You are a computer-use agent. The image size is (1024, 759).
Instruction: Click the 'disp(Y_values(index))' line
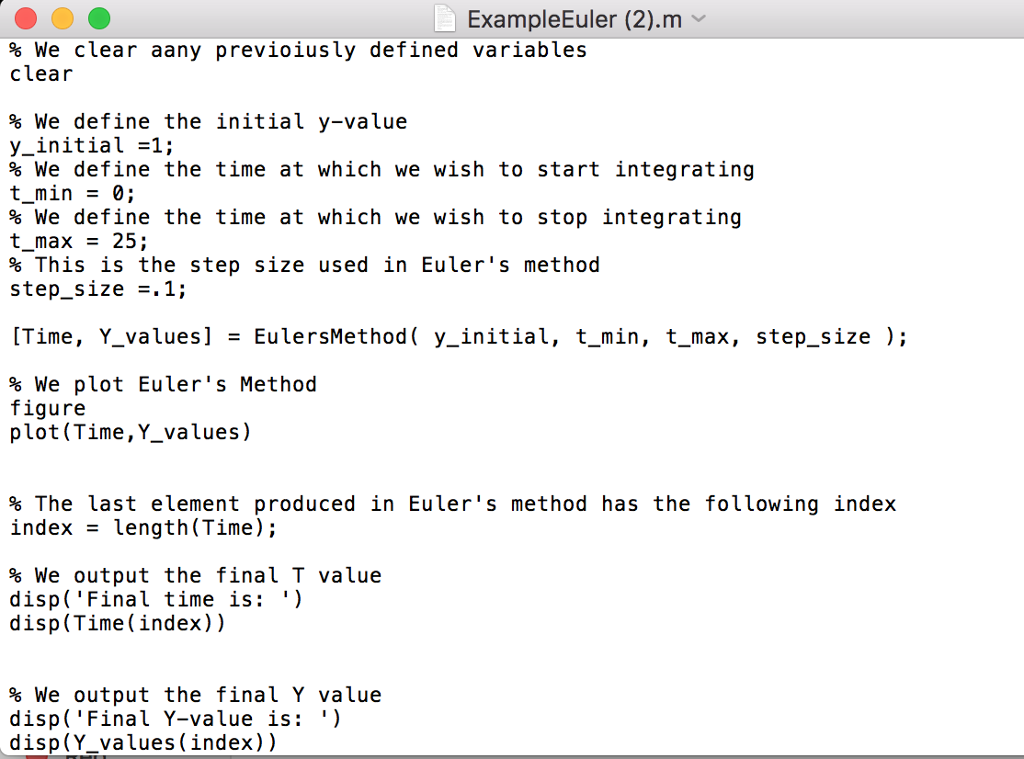143,743
